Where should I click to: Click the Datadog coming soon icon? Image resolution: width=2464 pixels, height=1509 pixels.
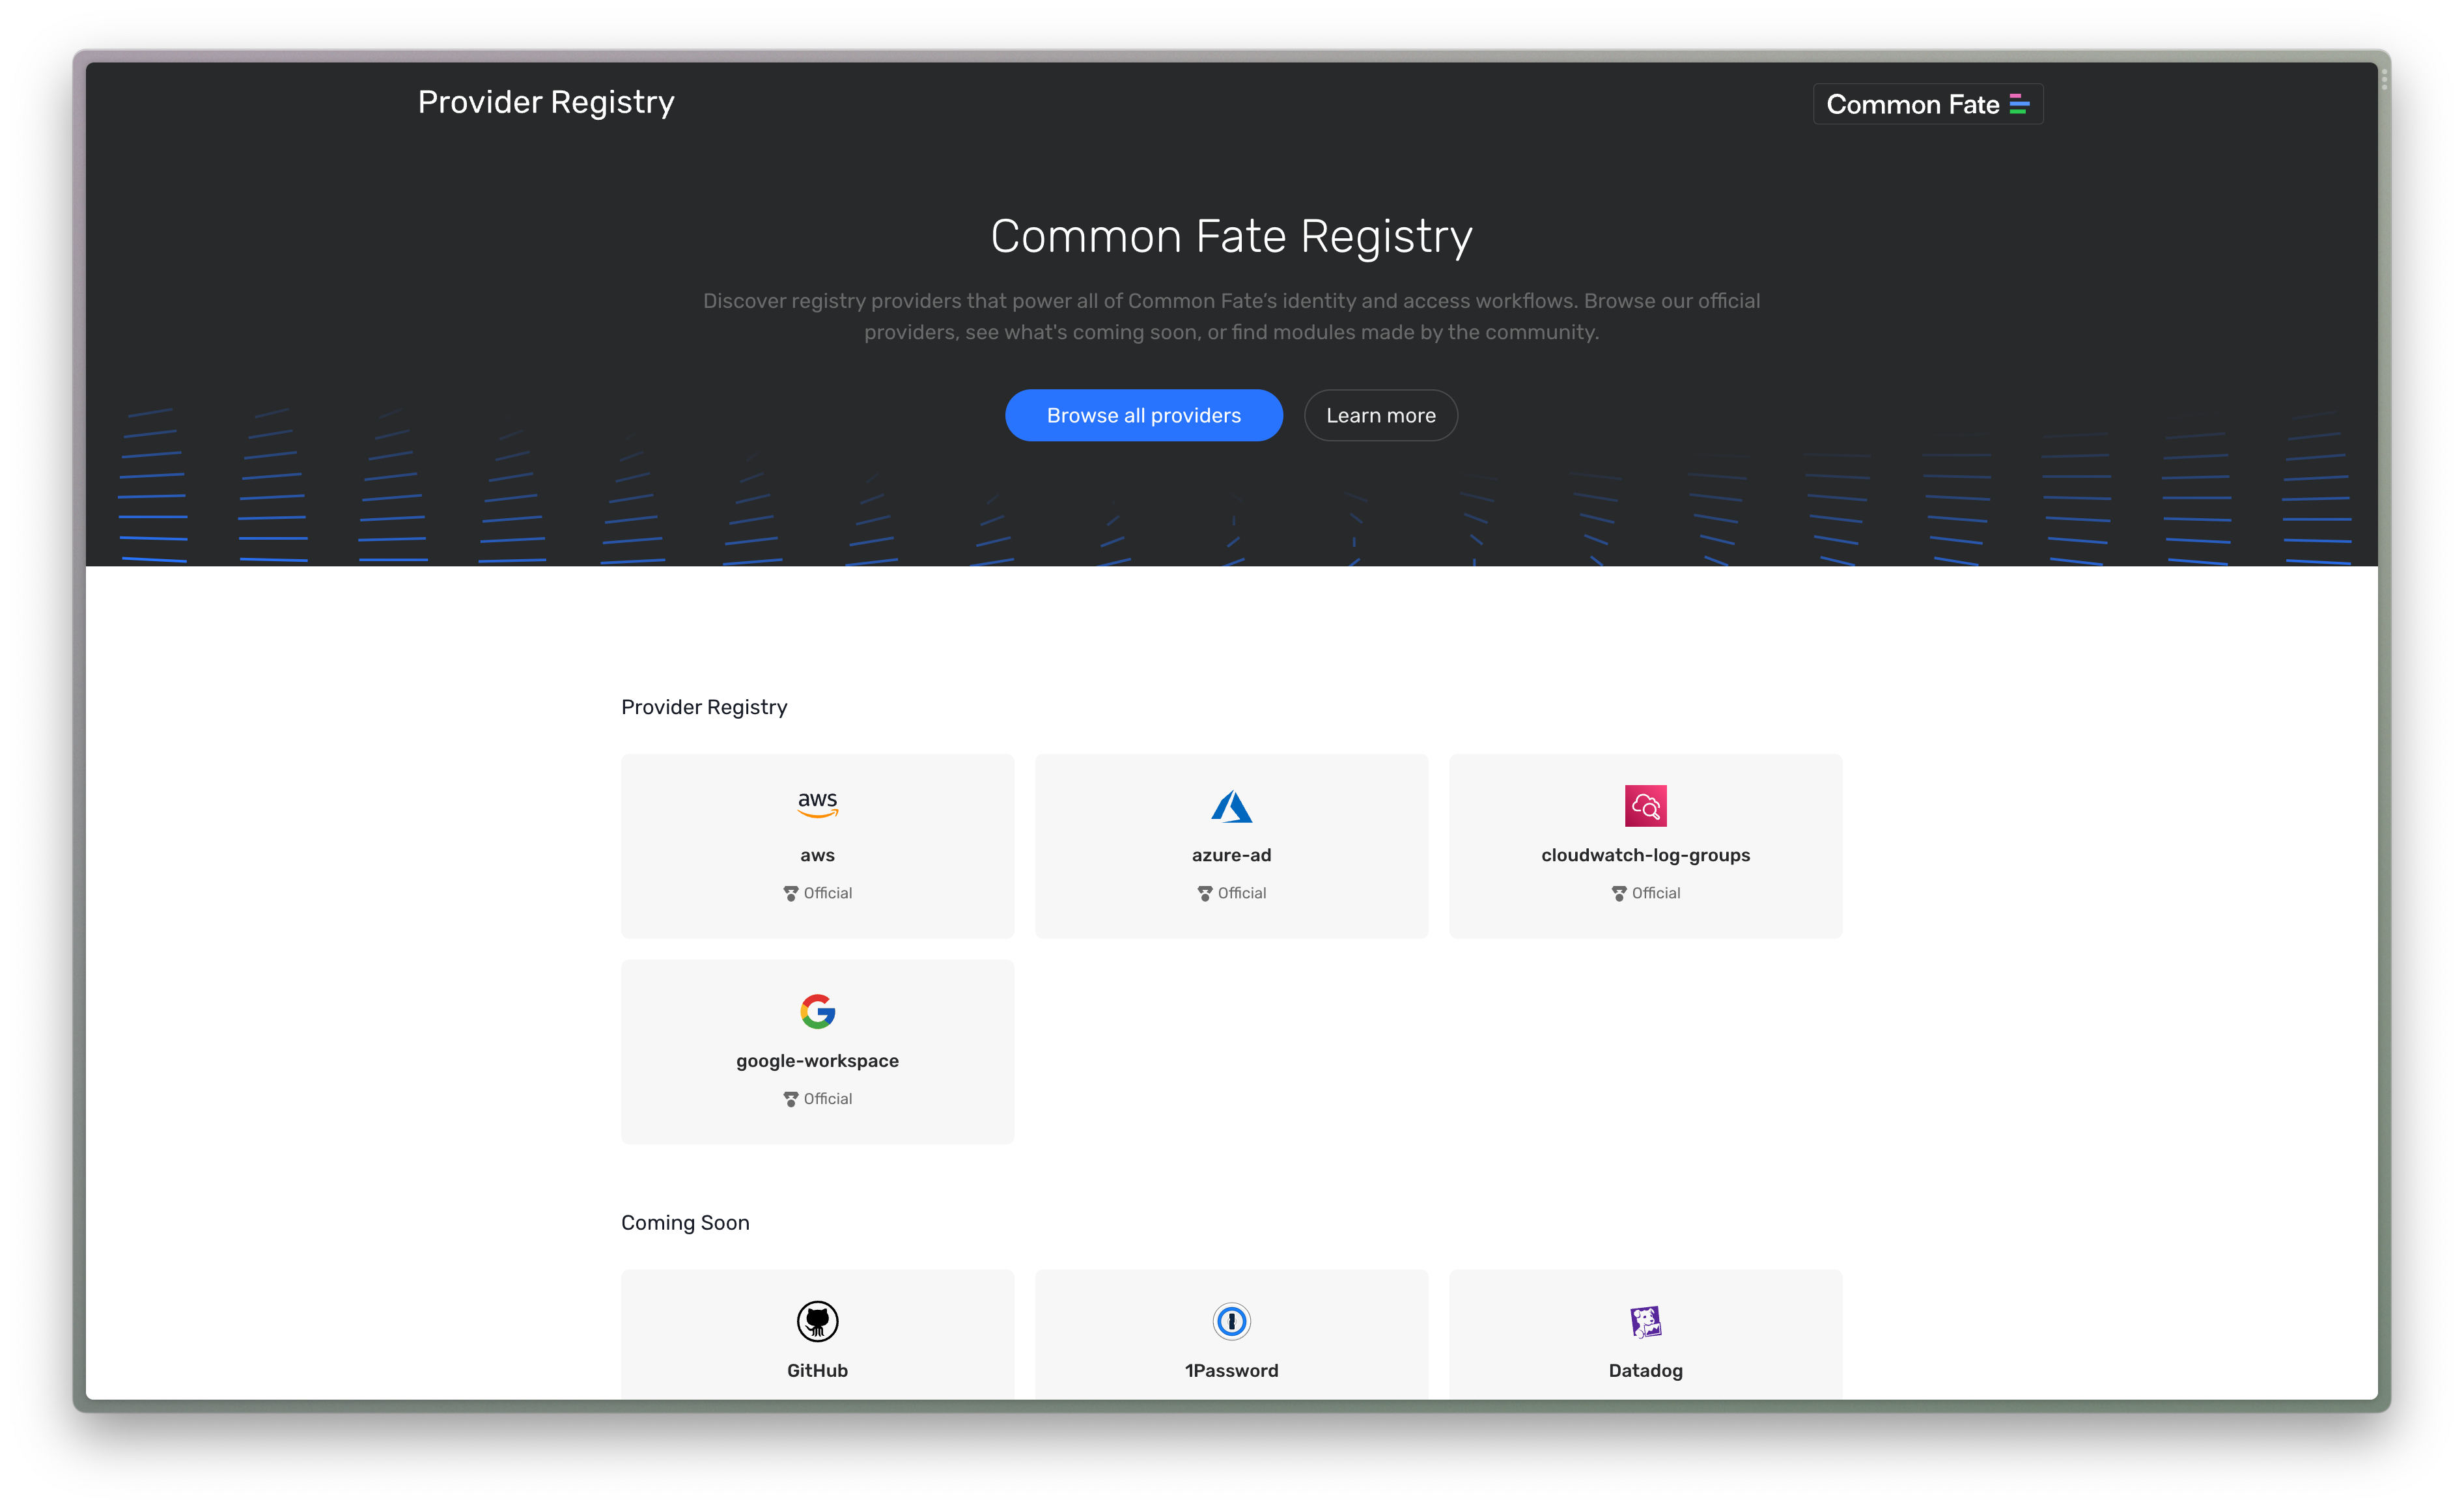pyautogui.click(x=1645, y=1321)
